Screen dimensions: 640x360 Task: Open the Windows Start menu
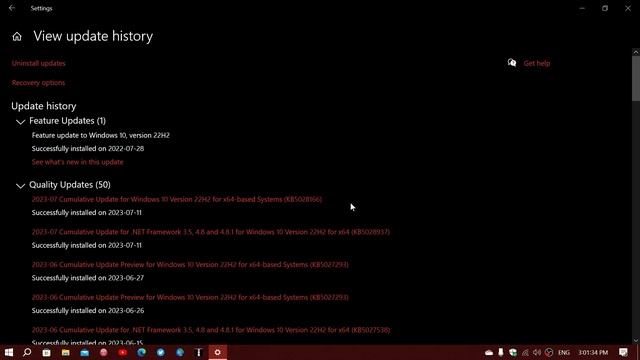(x=9, y=352)
